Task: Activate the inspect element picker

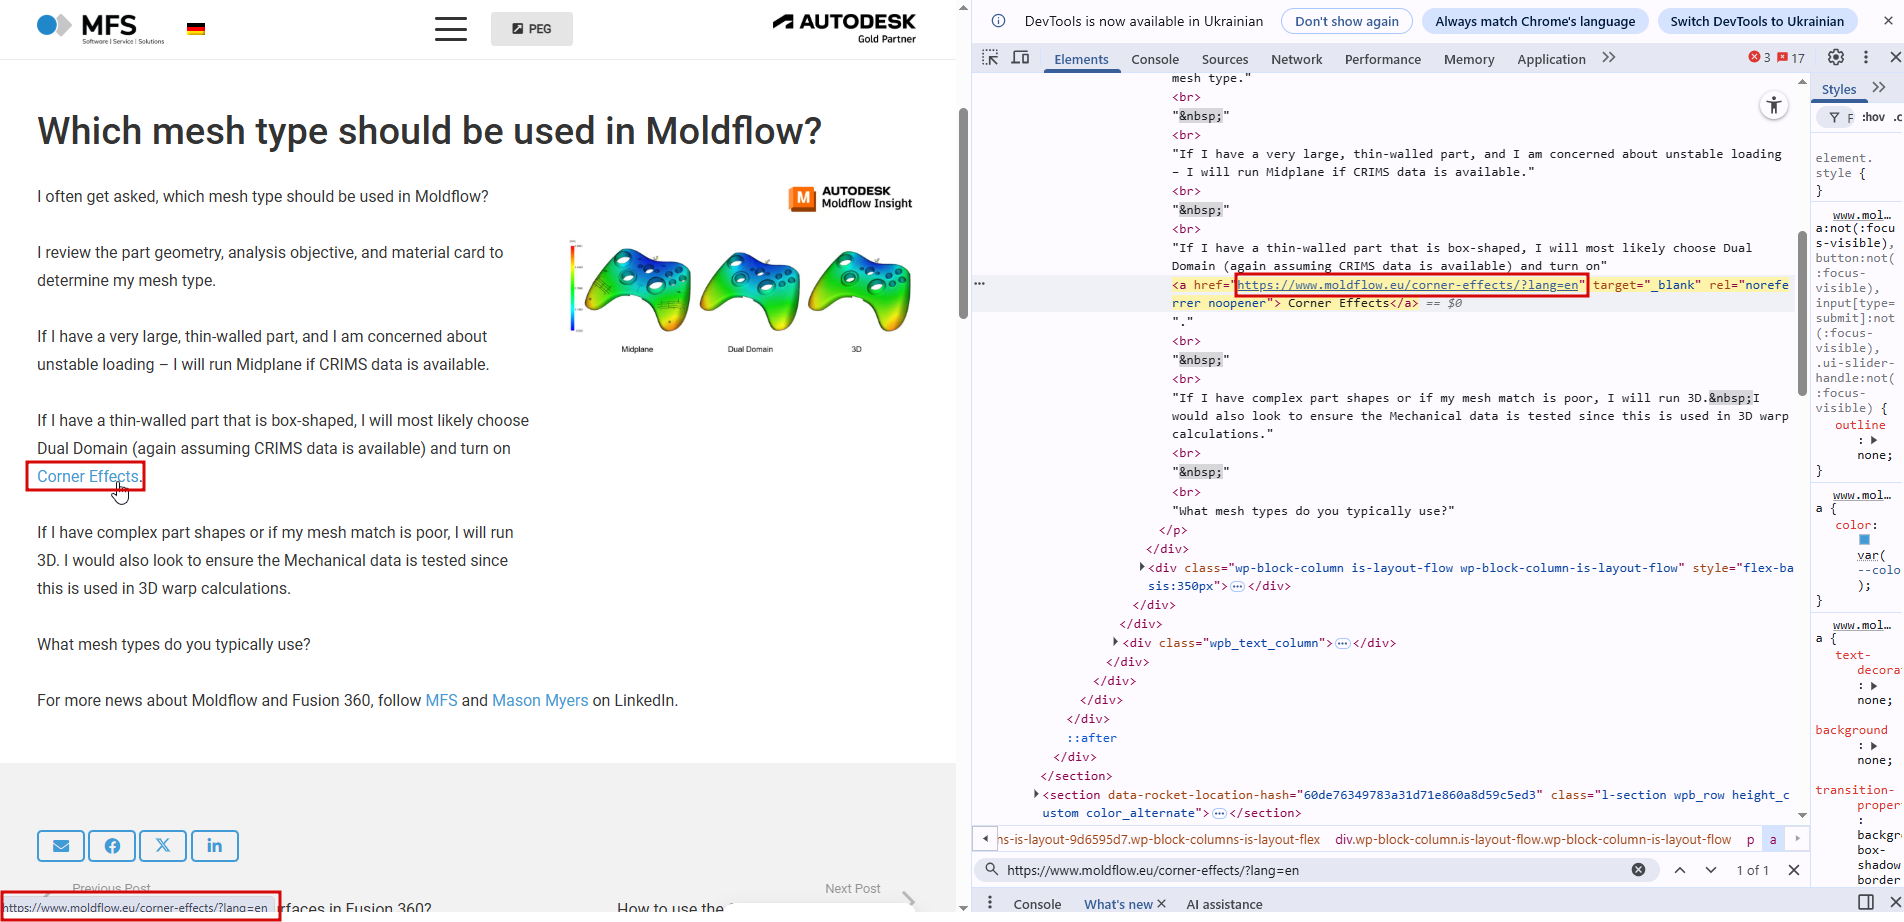Action: (x=990, y=58)
